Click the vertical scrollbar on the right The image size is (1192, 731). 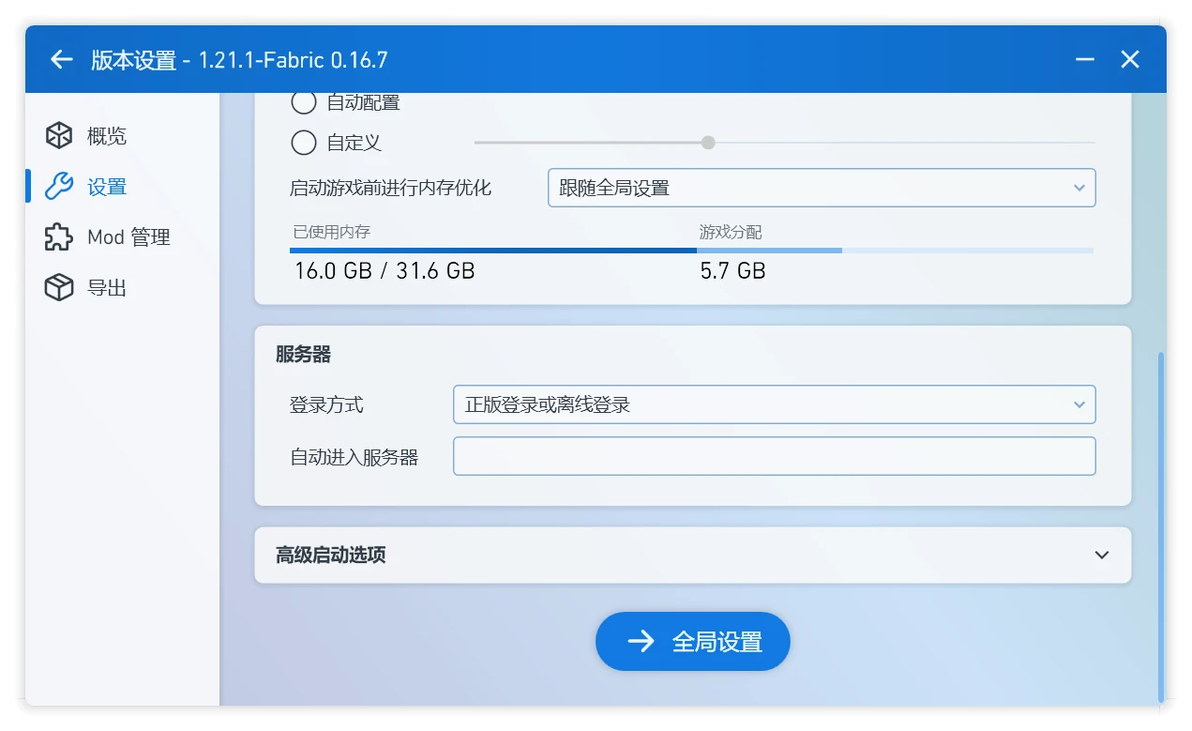click(x=1161, y=527)
